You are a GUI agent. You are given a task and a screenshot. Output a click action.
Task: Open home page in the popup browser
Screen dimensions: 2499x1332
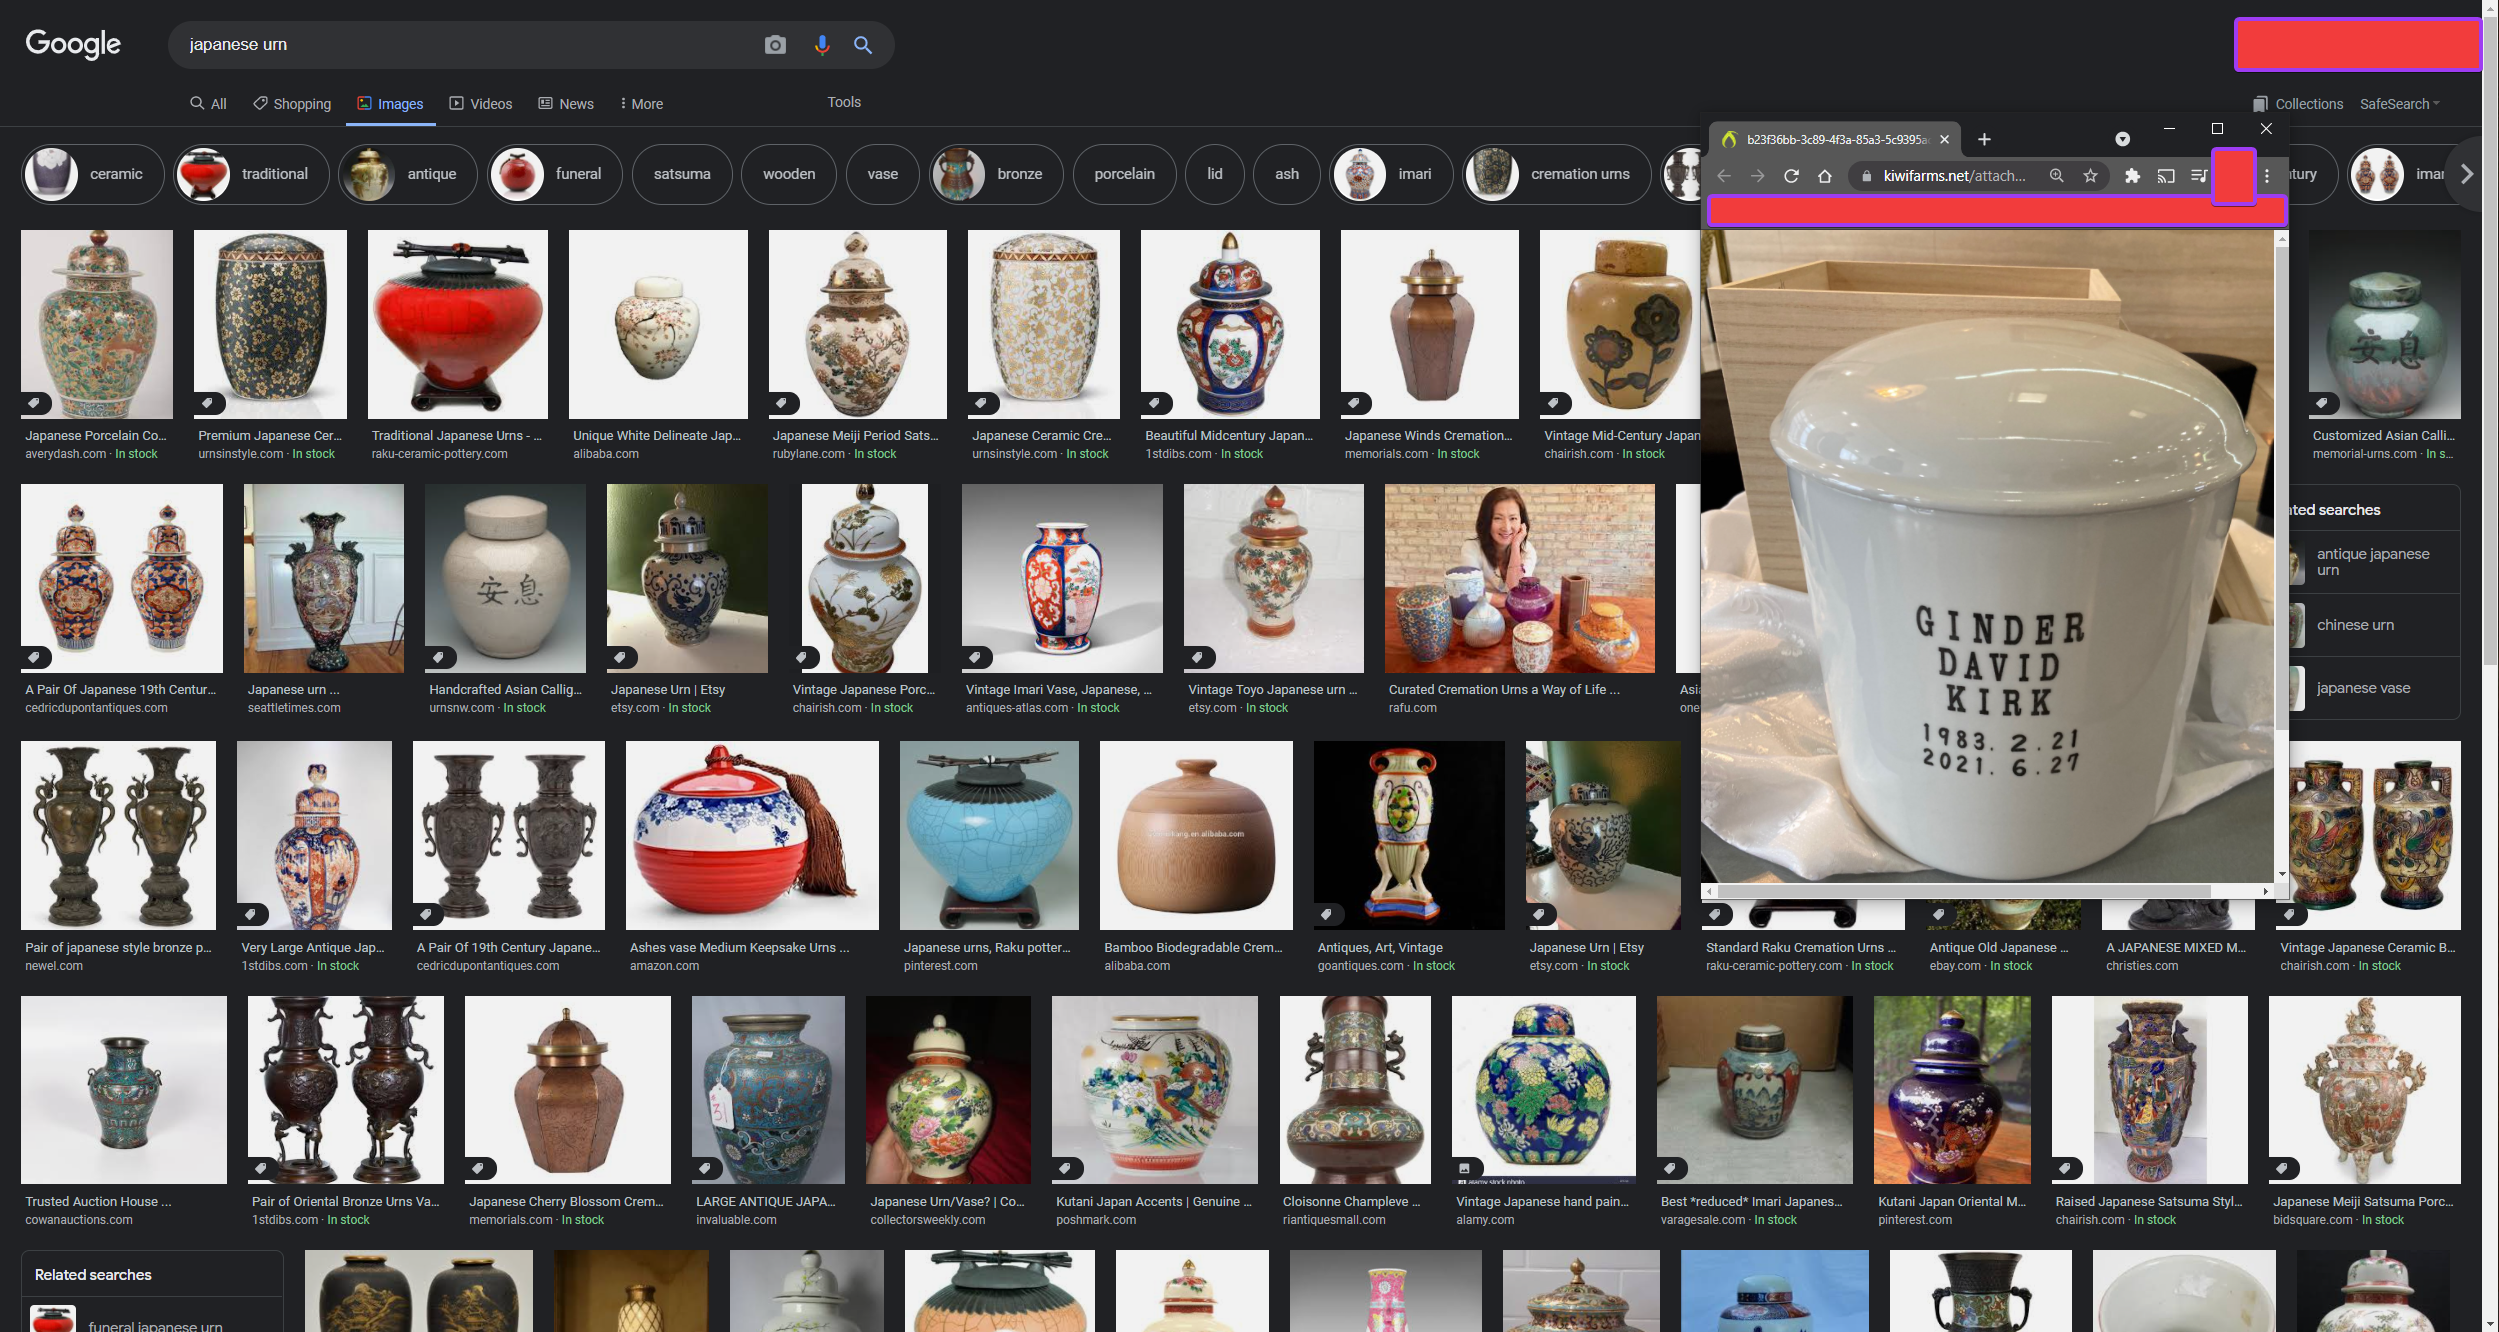(1824, 176)
